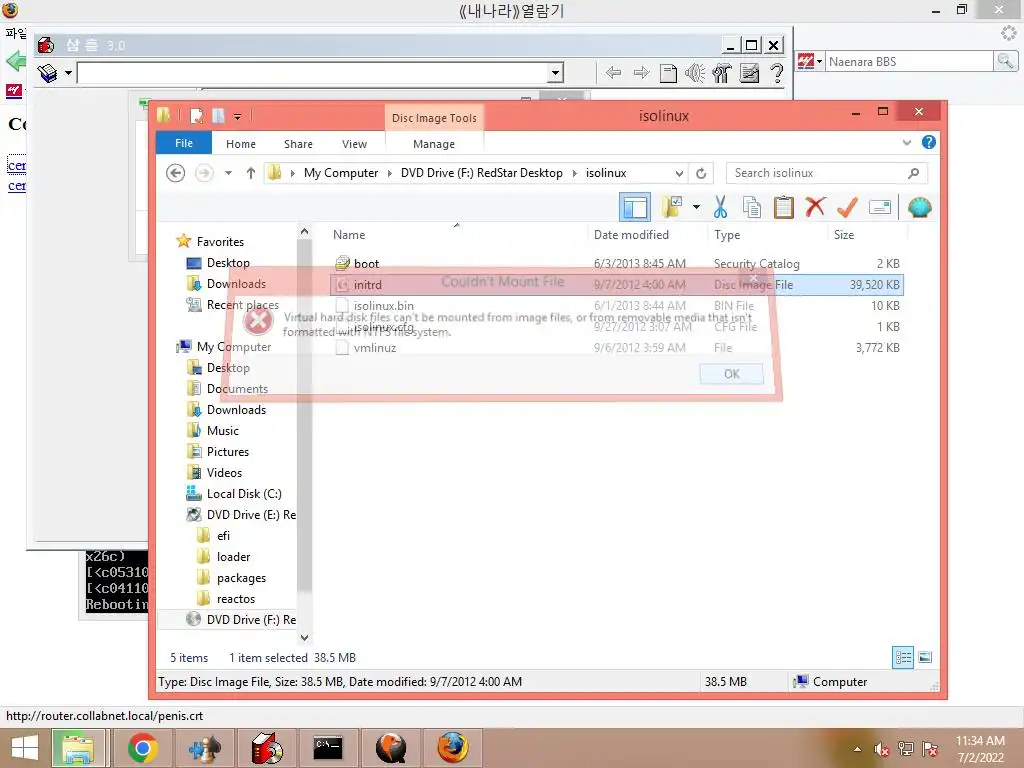Open the Samheung search combo box dropdown
The image size is (1024, 768).
555,72
